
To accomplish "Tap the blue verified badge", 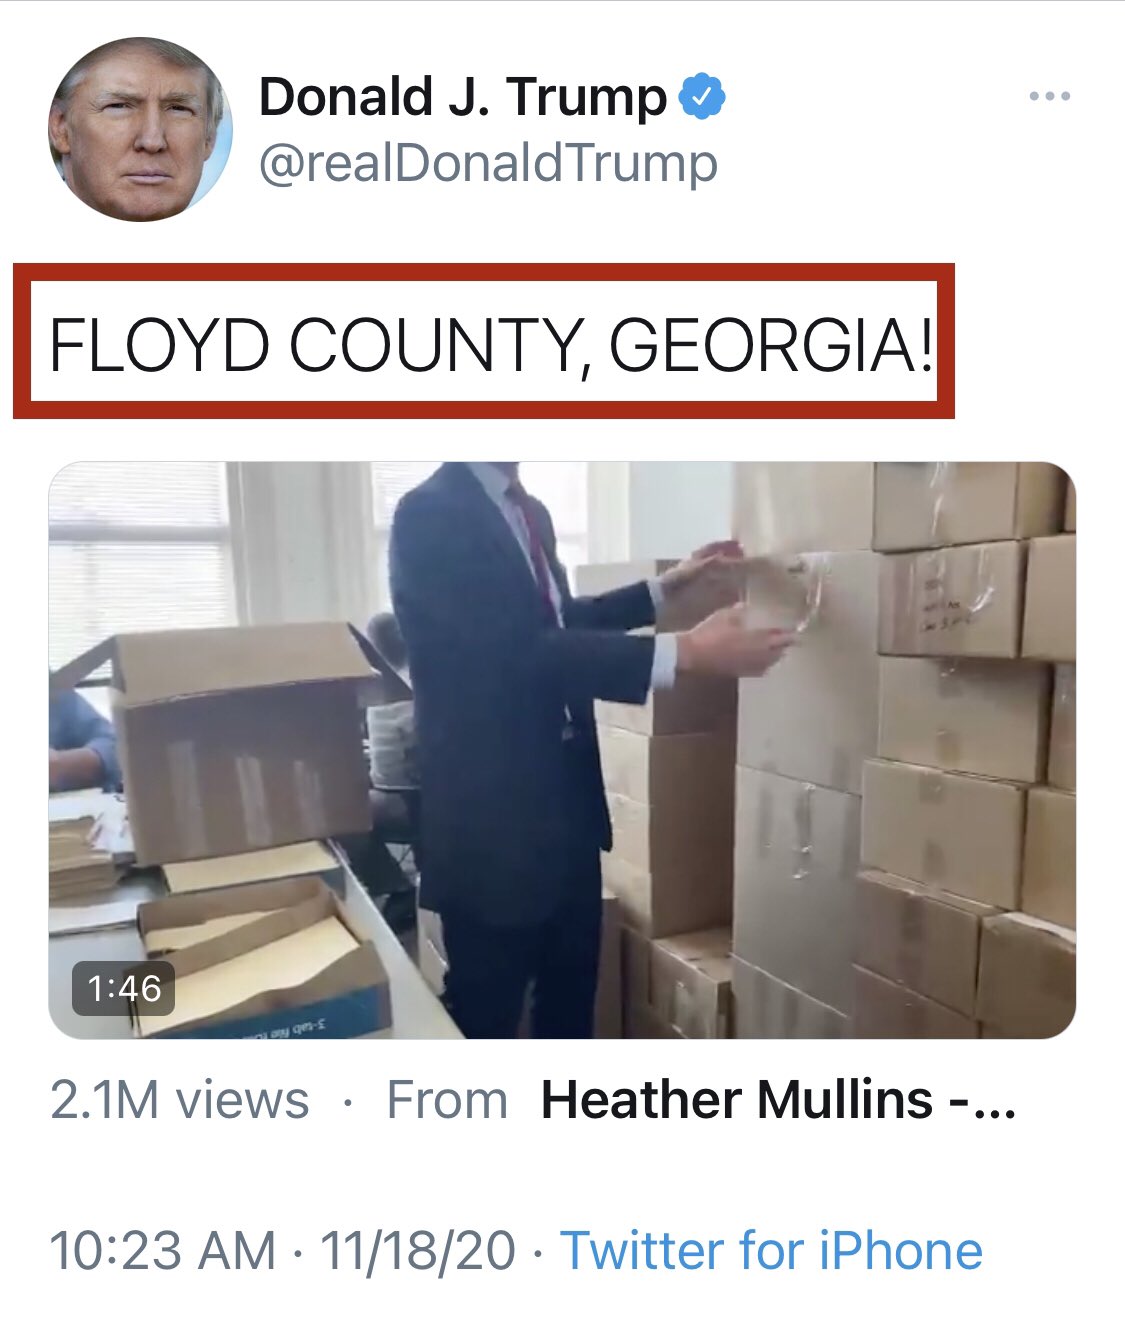I will [x=702, y=97].
